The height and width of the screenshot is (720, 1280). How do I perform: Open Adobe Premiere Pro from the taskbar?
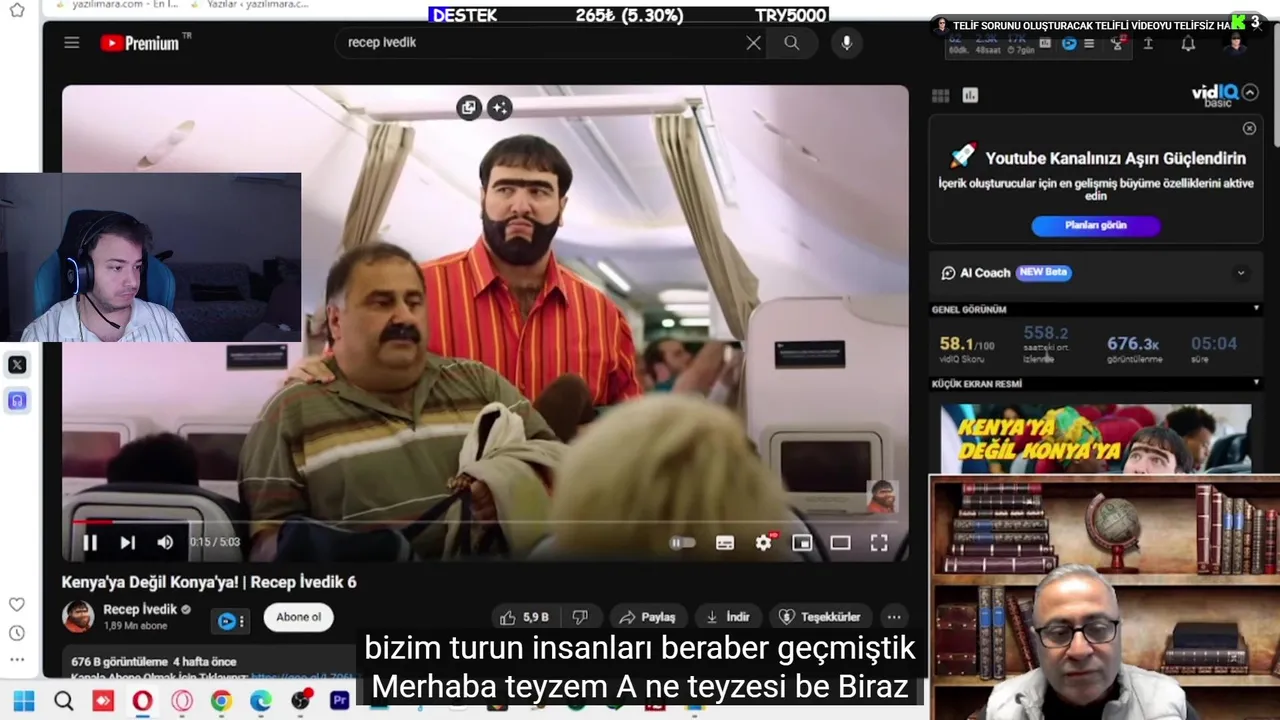339,701
